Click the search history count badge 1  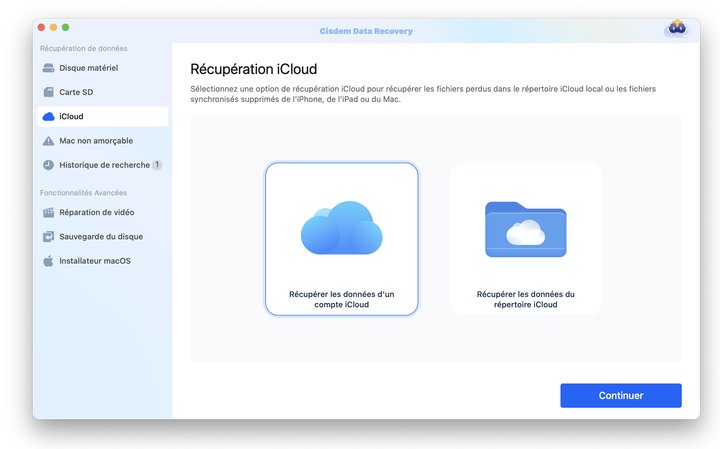click(157, 165)
